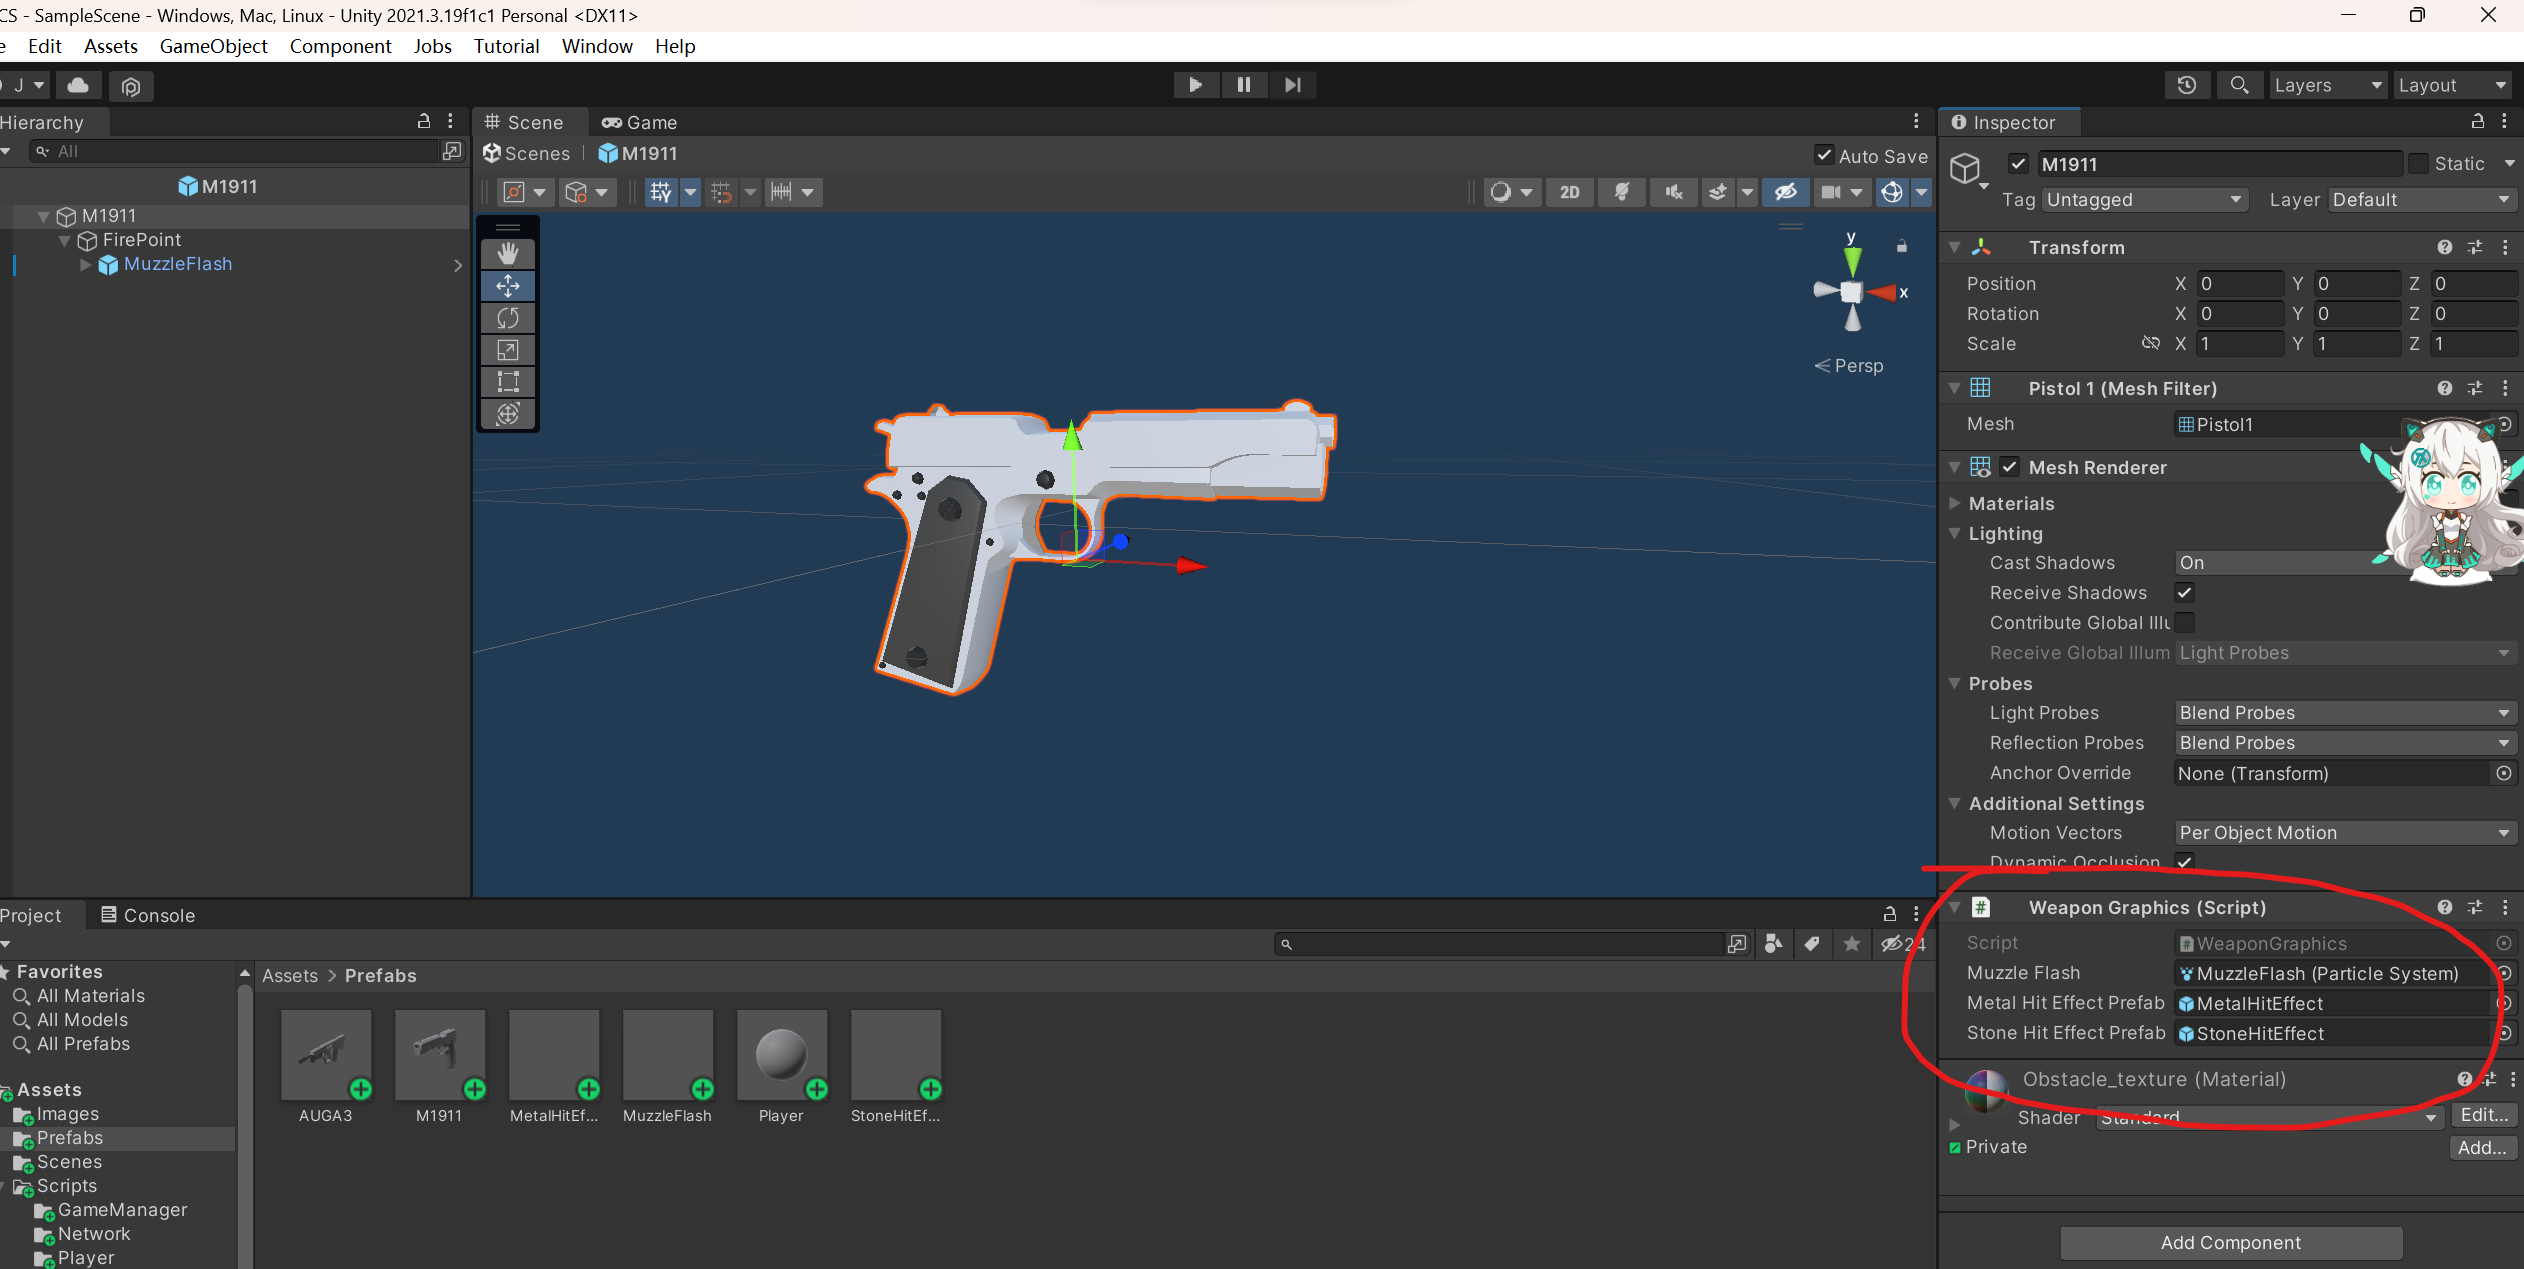The width and height of the screenshot is (2524, 1269).
Task: Open the global search magnifier icon
Action: 2239,85
